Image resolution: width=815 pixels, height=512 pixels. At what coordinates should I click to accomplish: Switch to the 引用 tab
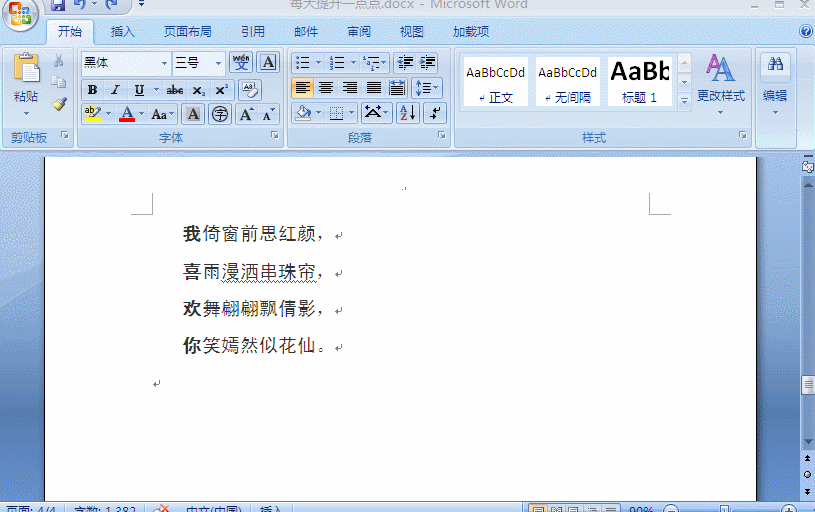point(253,32)
